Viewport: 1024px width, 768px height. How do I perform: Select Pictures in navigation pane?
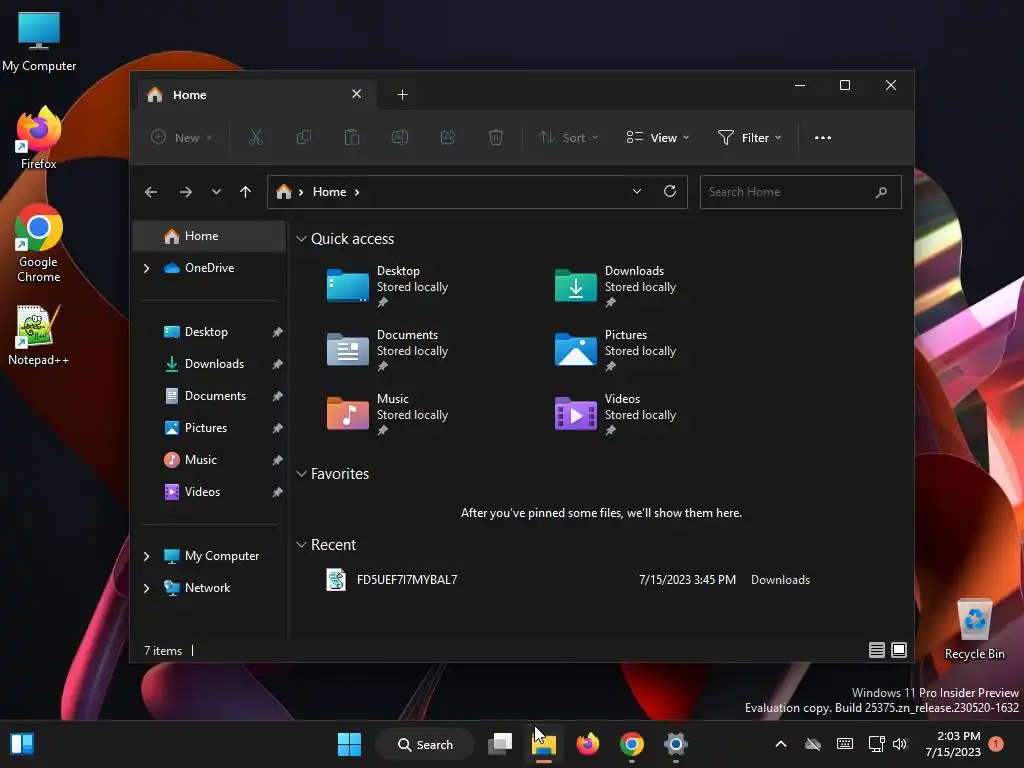coord(209,428)
